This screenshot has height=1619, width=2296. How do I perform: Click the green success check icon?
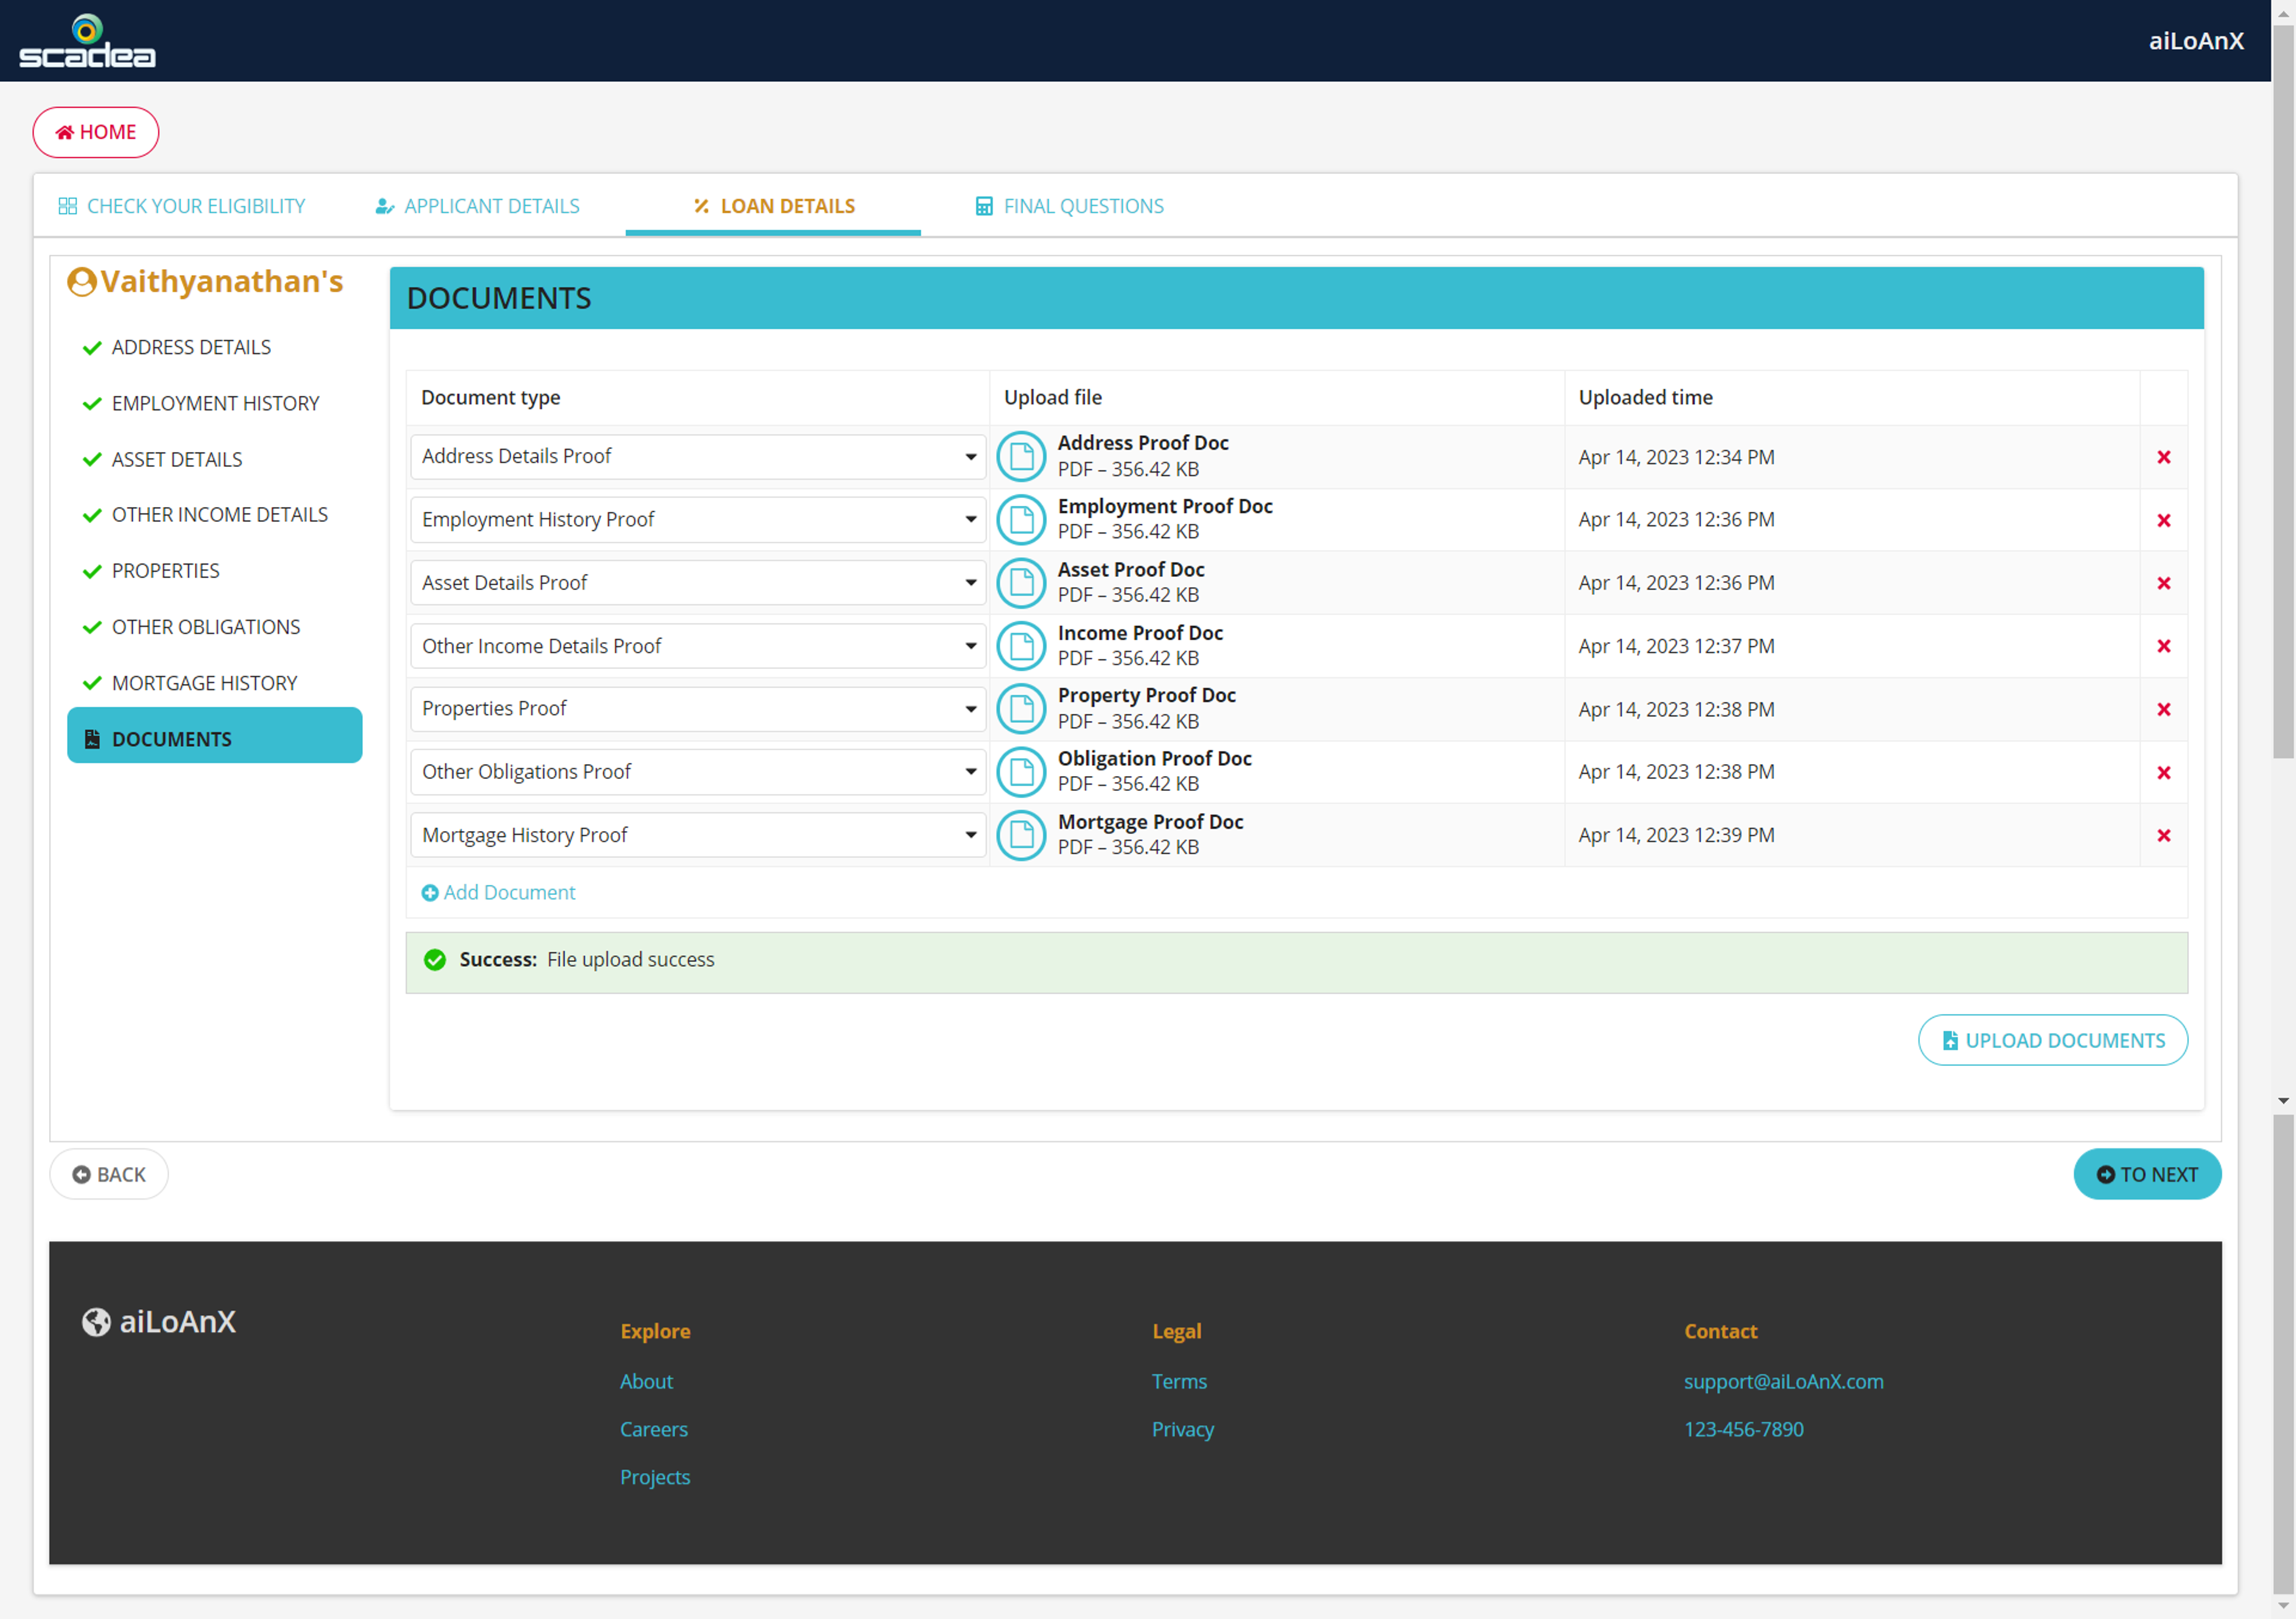tap(434, 960)
